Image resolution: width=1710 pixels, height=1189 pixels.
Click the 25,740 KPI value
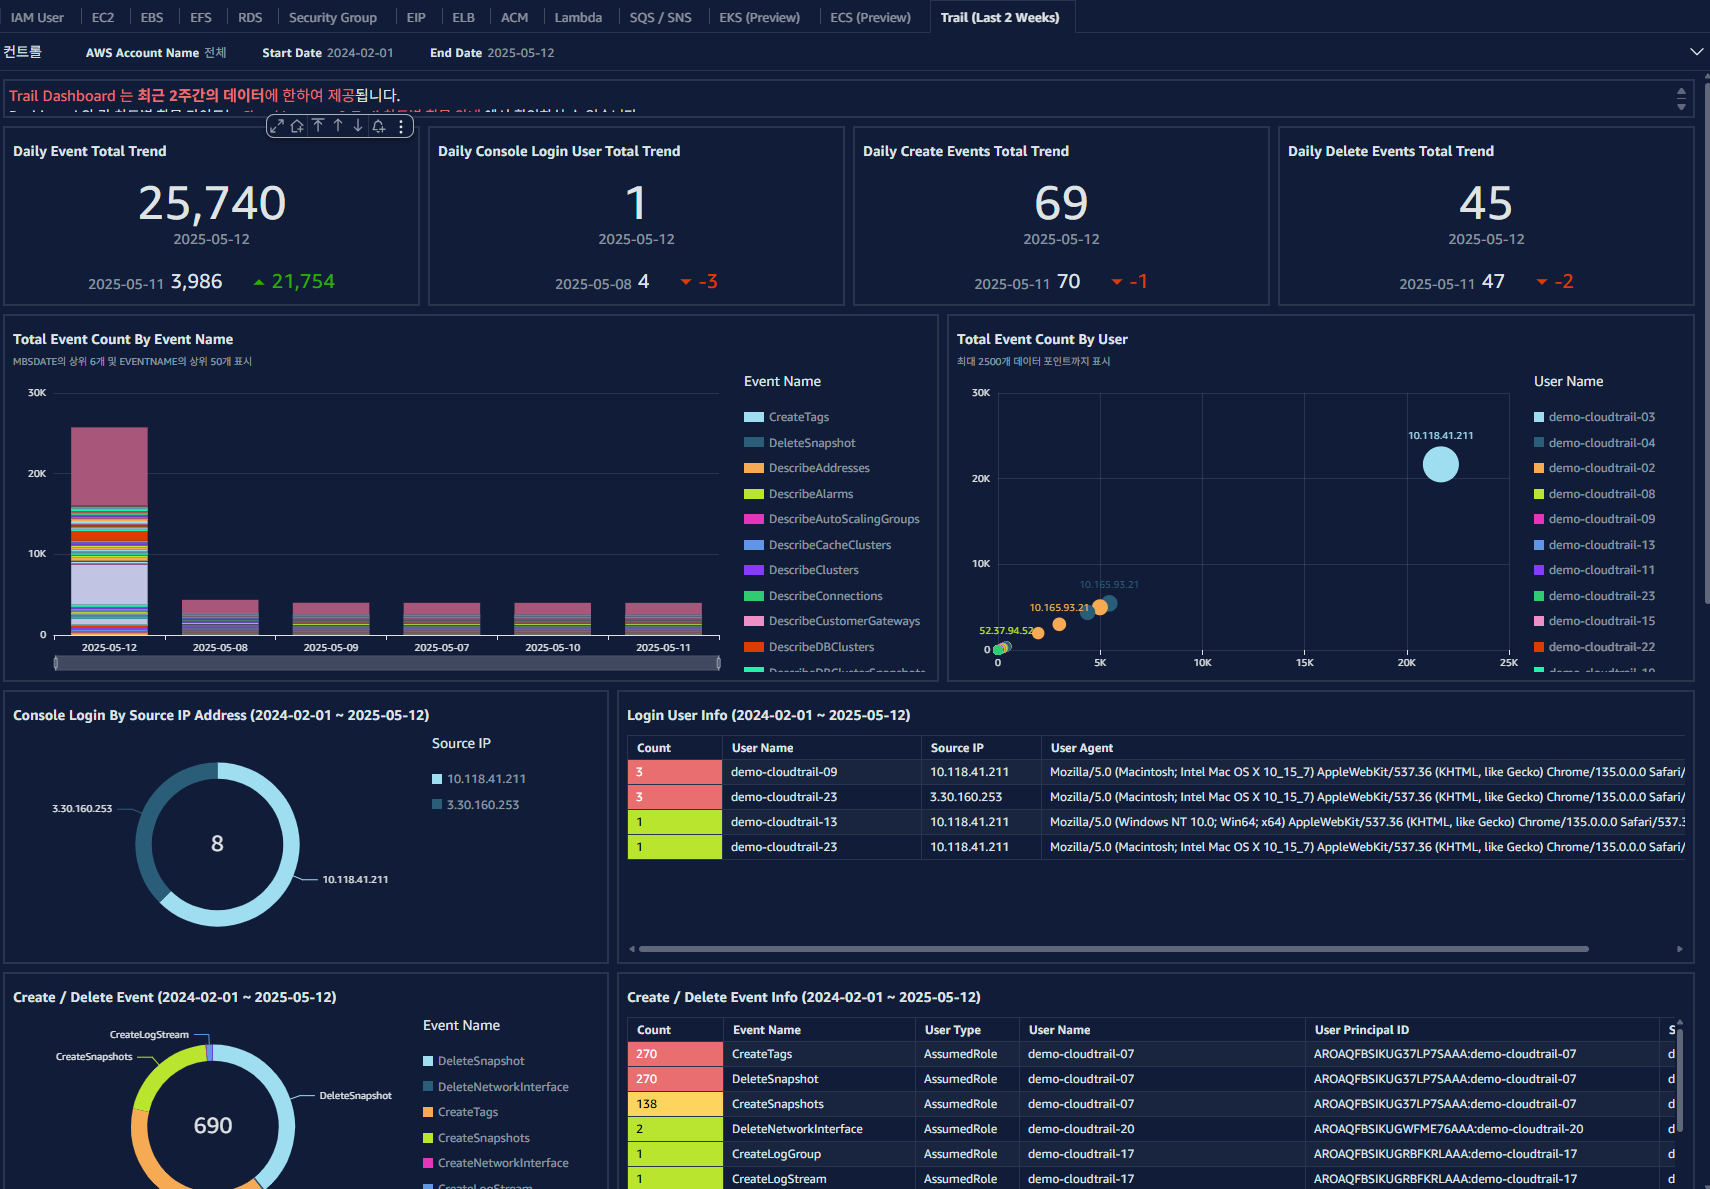point(212,203)
